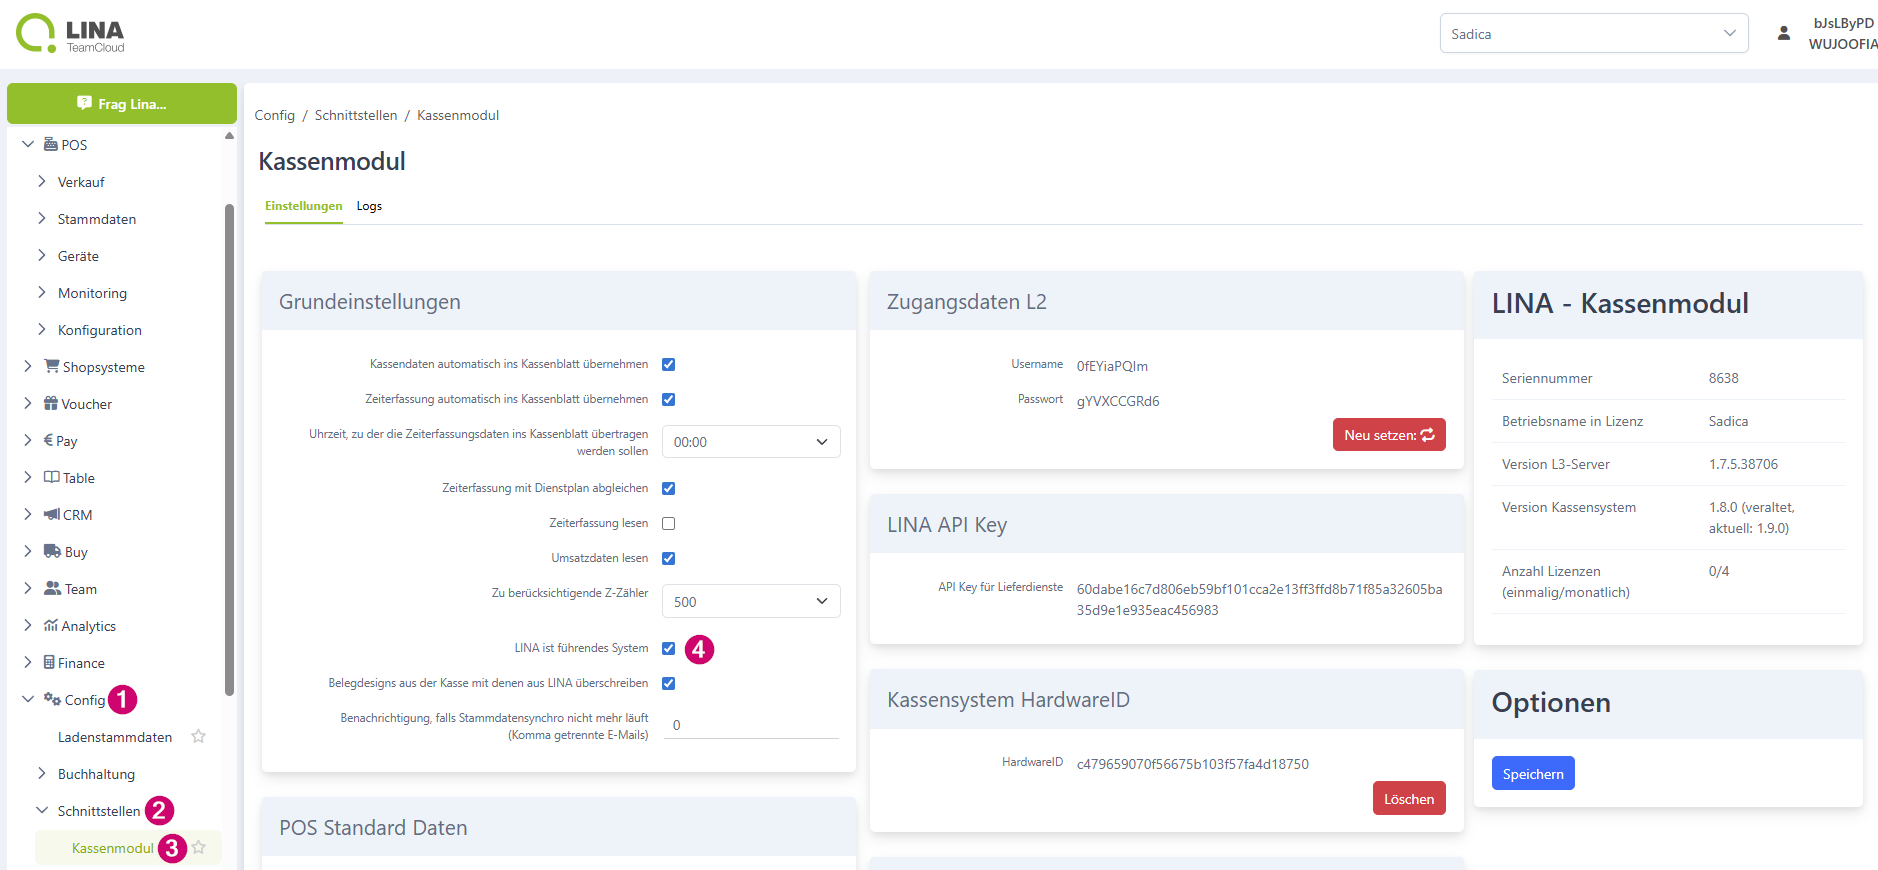Click the Neu setzen button

tap(1389, 435)
